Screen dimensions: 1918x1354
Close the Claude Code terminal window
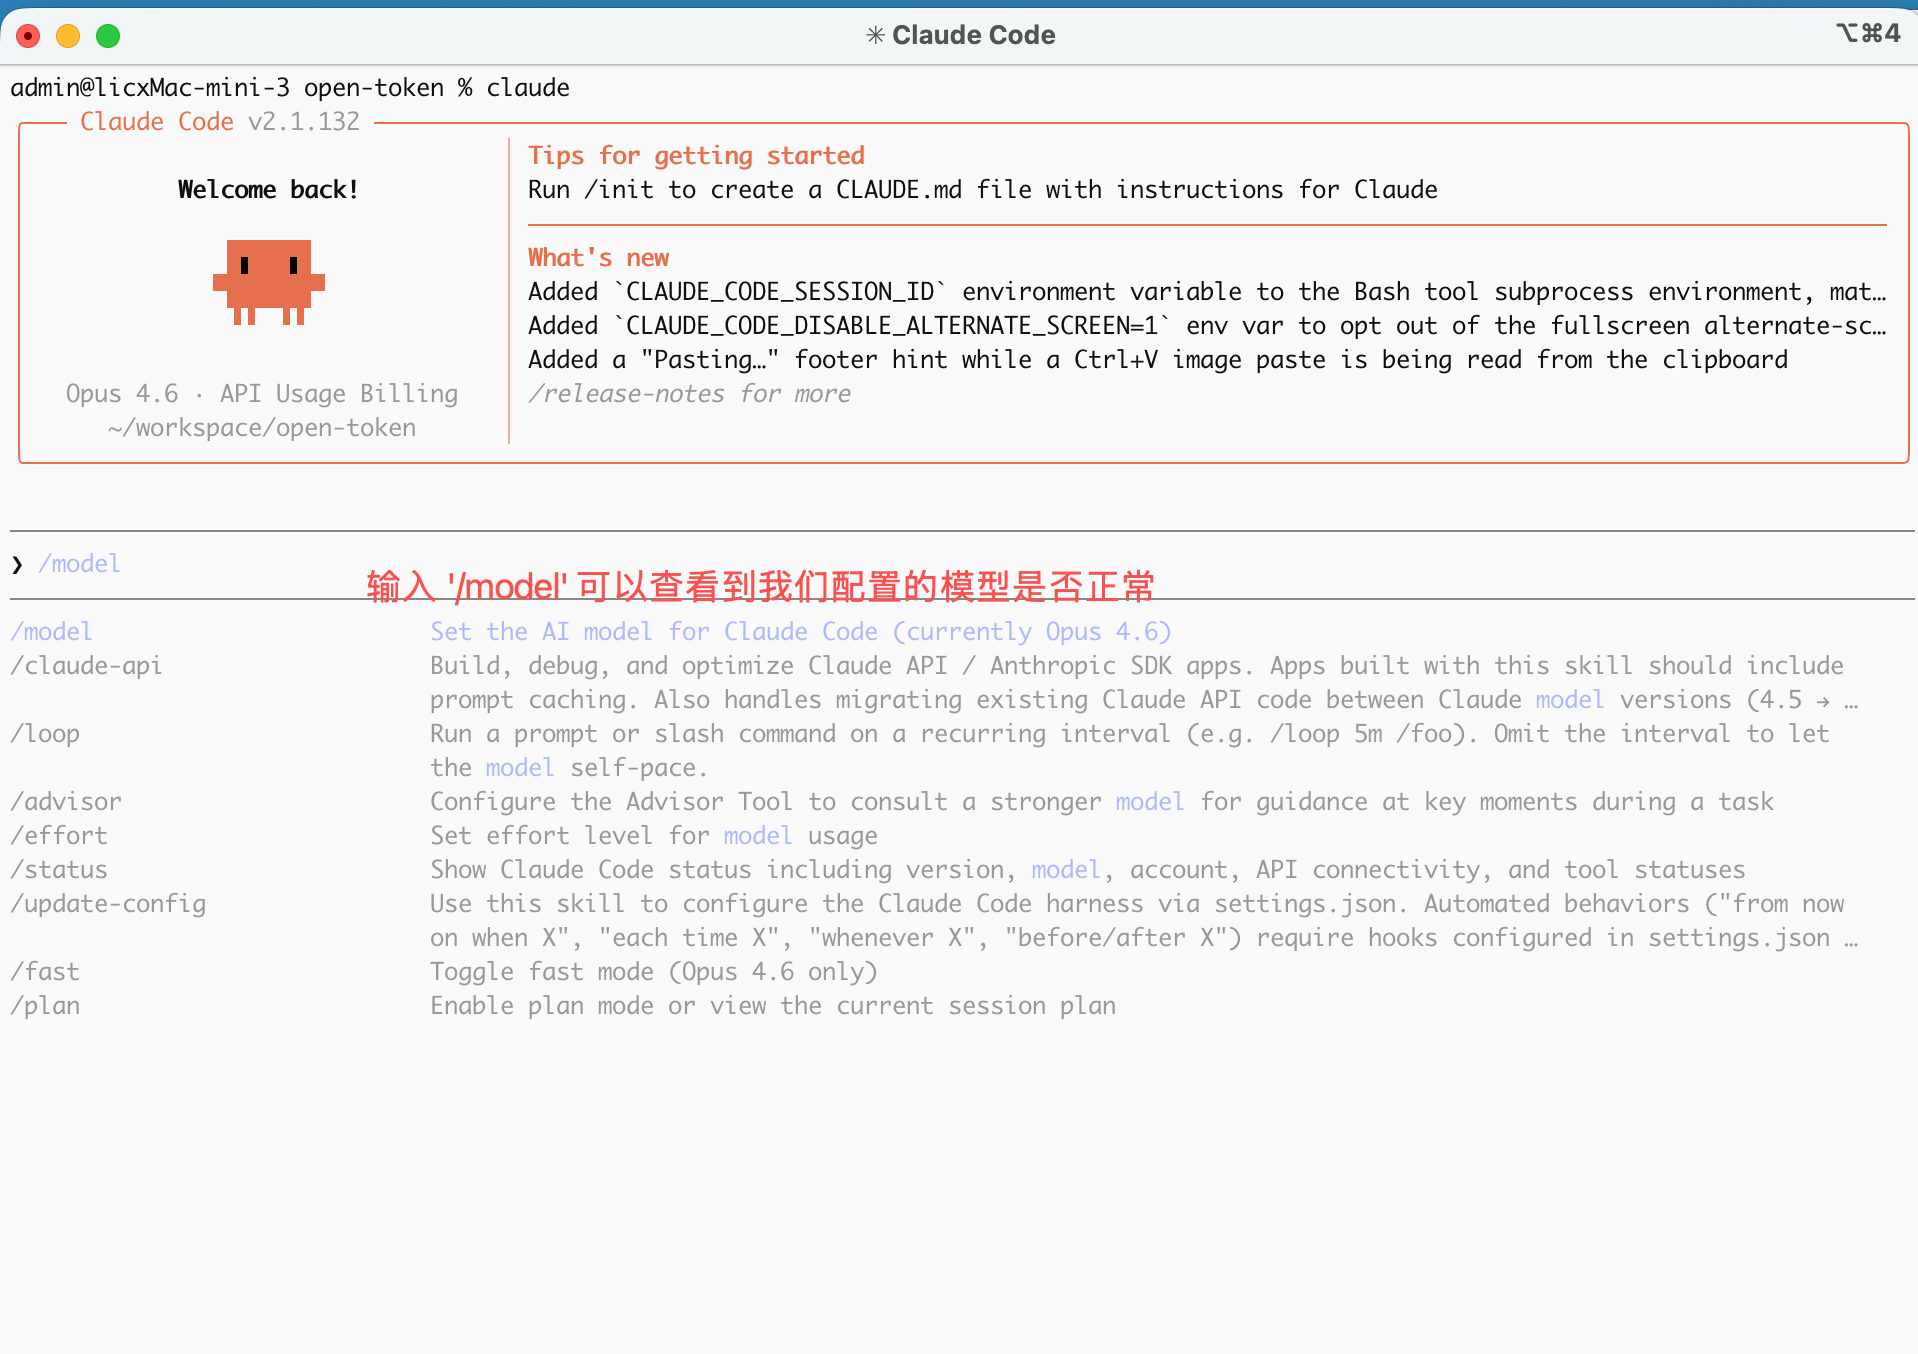point(28,36)
